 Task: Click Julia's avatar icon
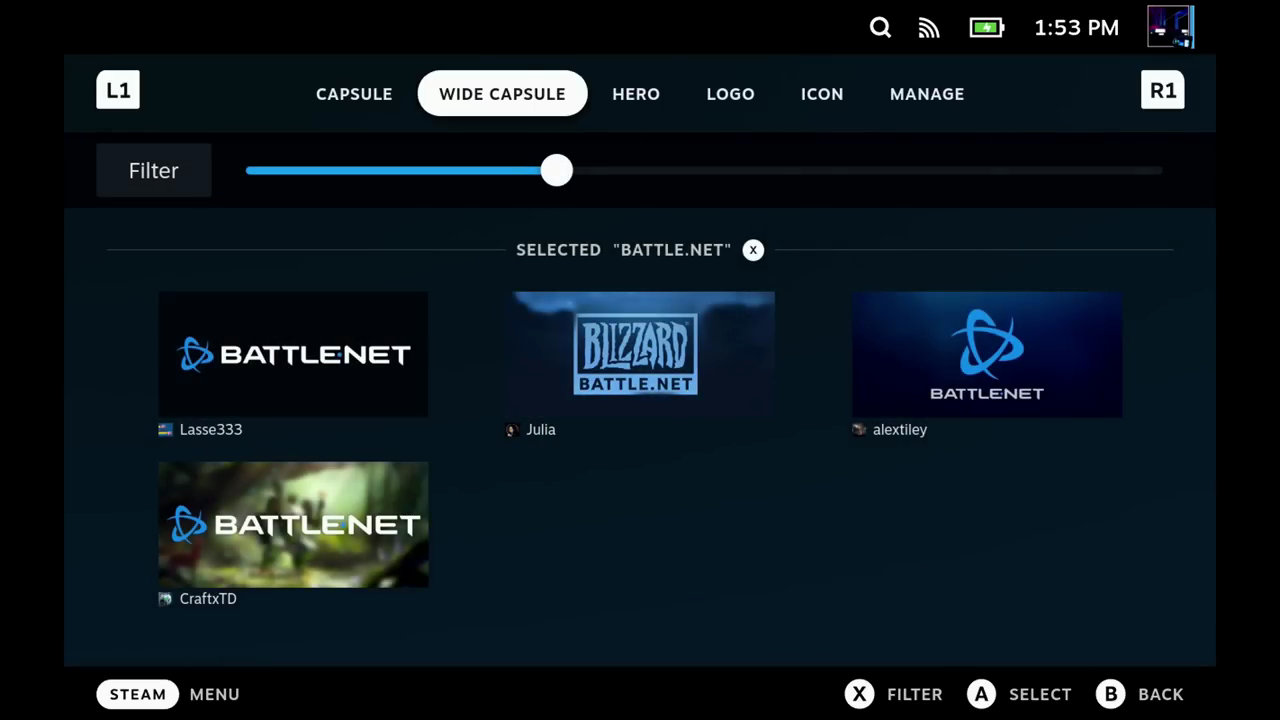point(512,430)
